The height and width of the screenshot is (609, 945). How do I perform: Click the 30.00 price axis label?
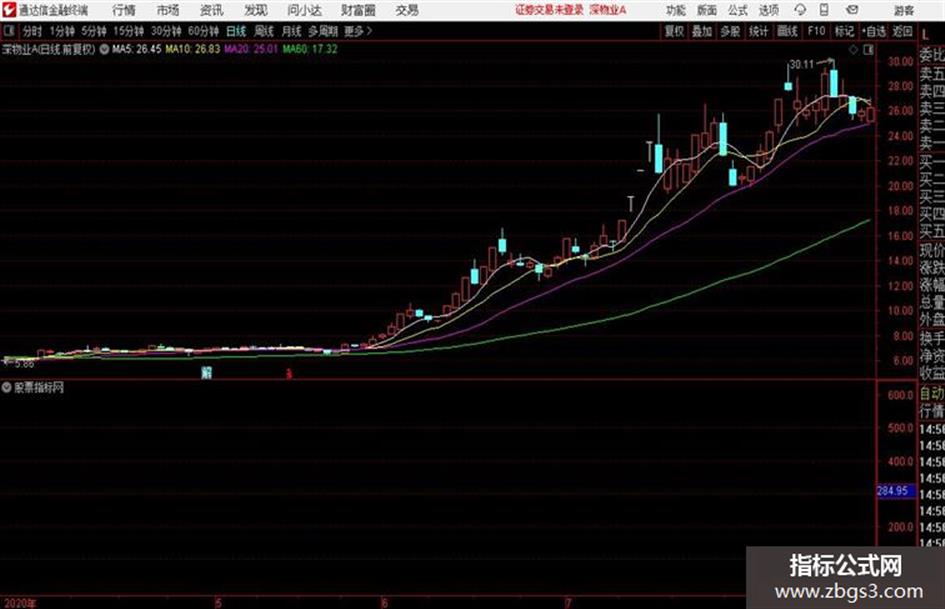click(900, 62)
